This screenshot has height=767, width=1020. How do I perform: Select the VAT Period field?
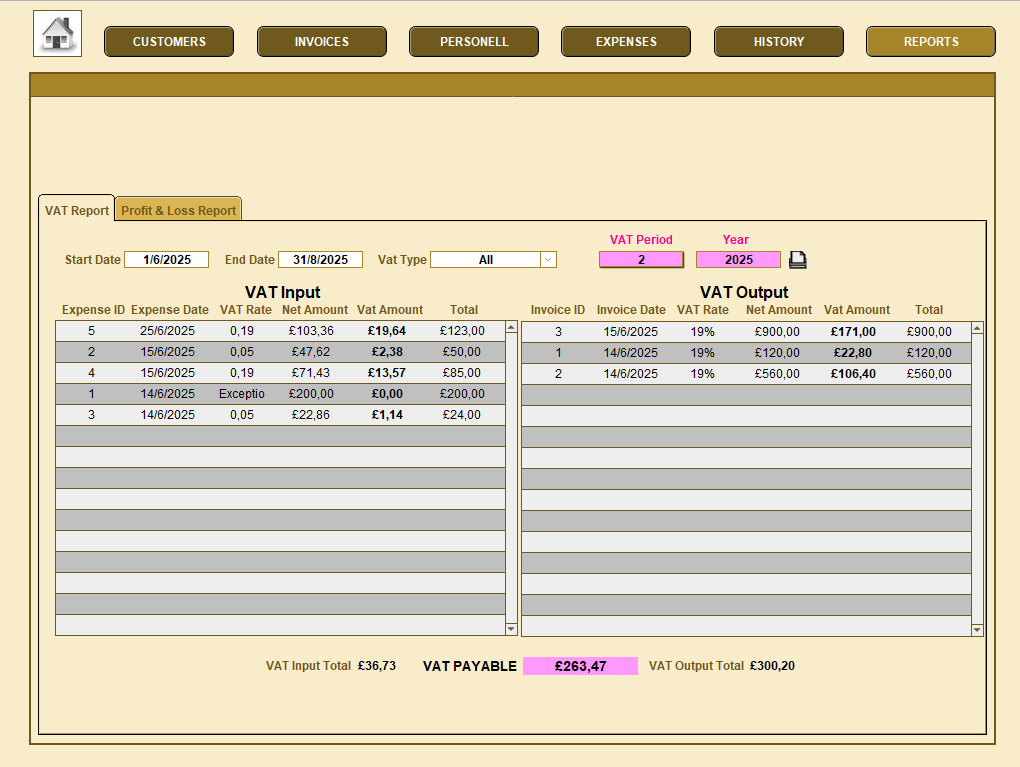point(641,260)
